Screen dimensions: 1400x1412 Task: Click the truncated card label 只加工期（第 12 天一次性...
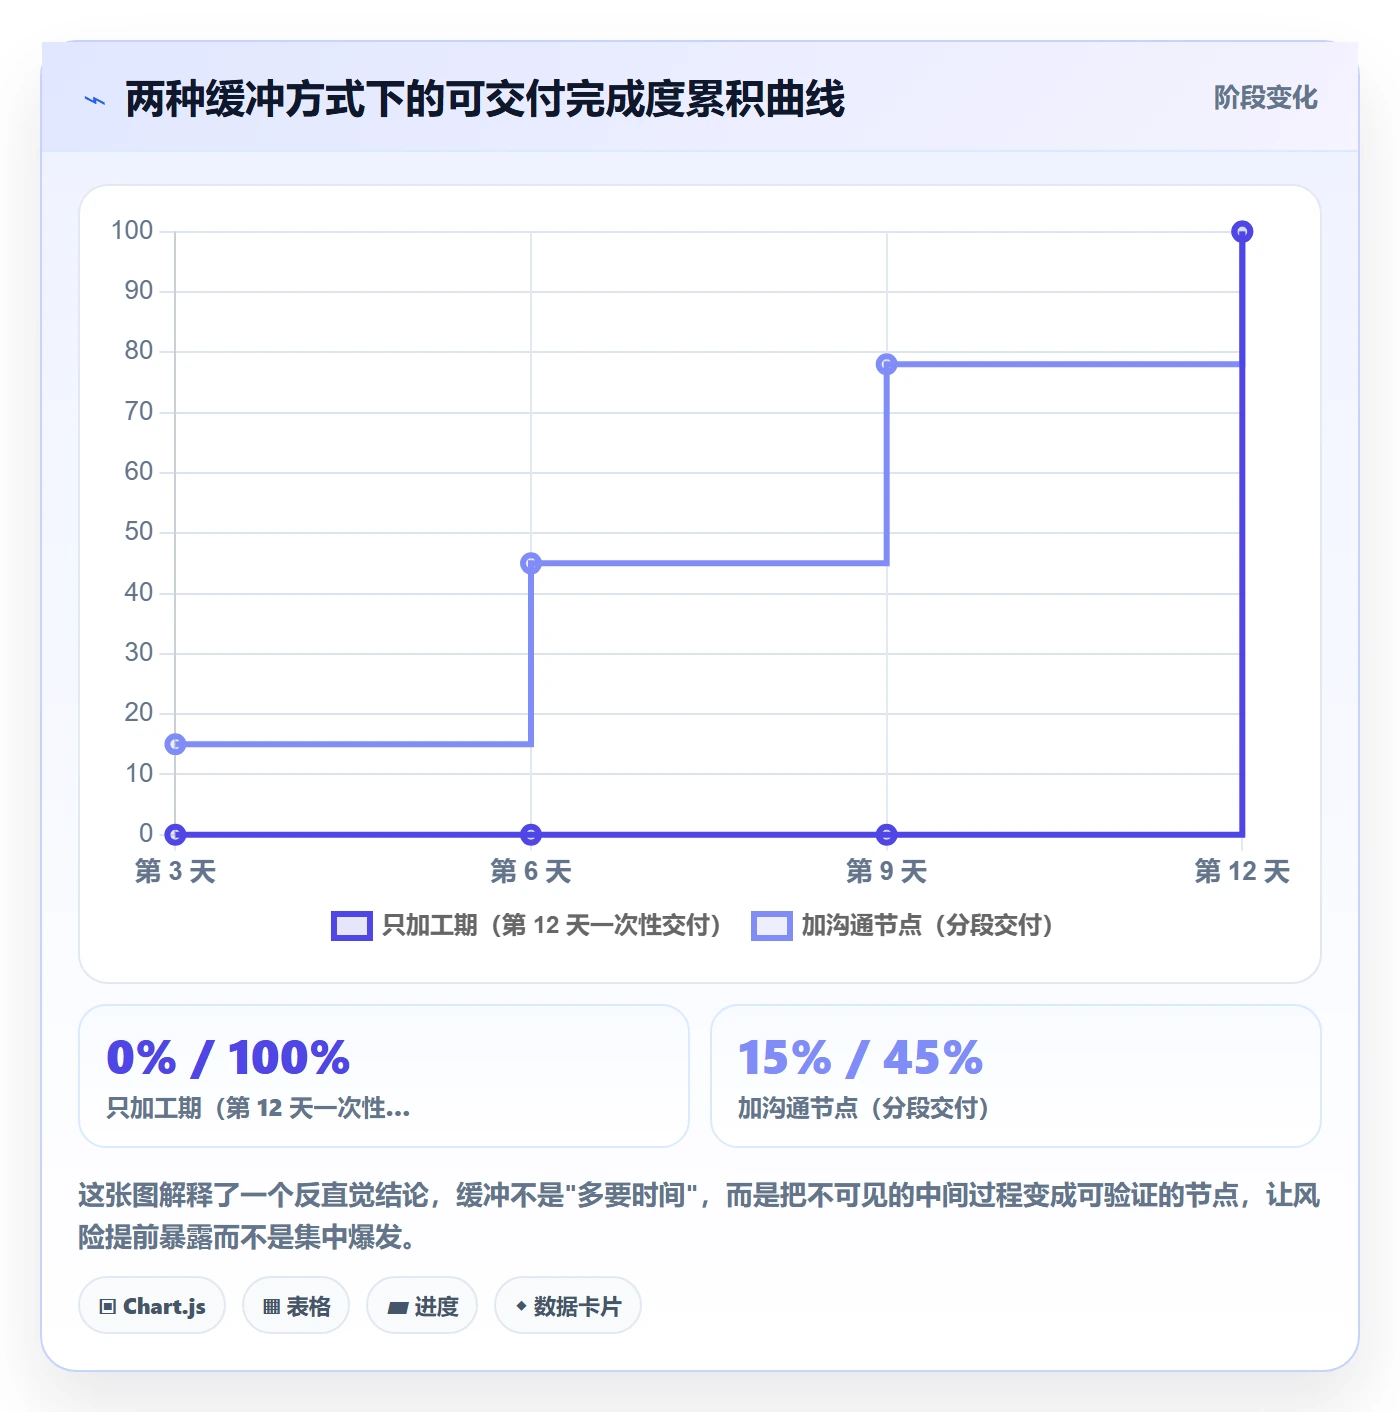click(x=258, y=1108)
